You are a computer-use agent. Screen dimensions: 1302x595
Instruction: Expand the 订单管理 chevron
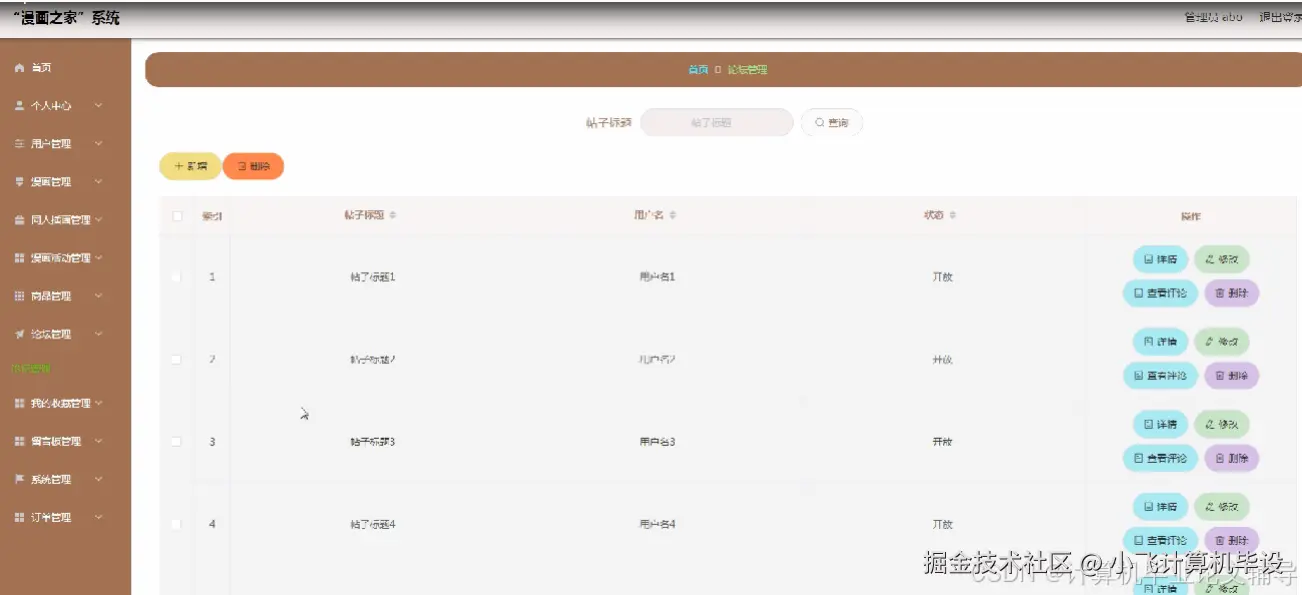point(98,517)
